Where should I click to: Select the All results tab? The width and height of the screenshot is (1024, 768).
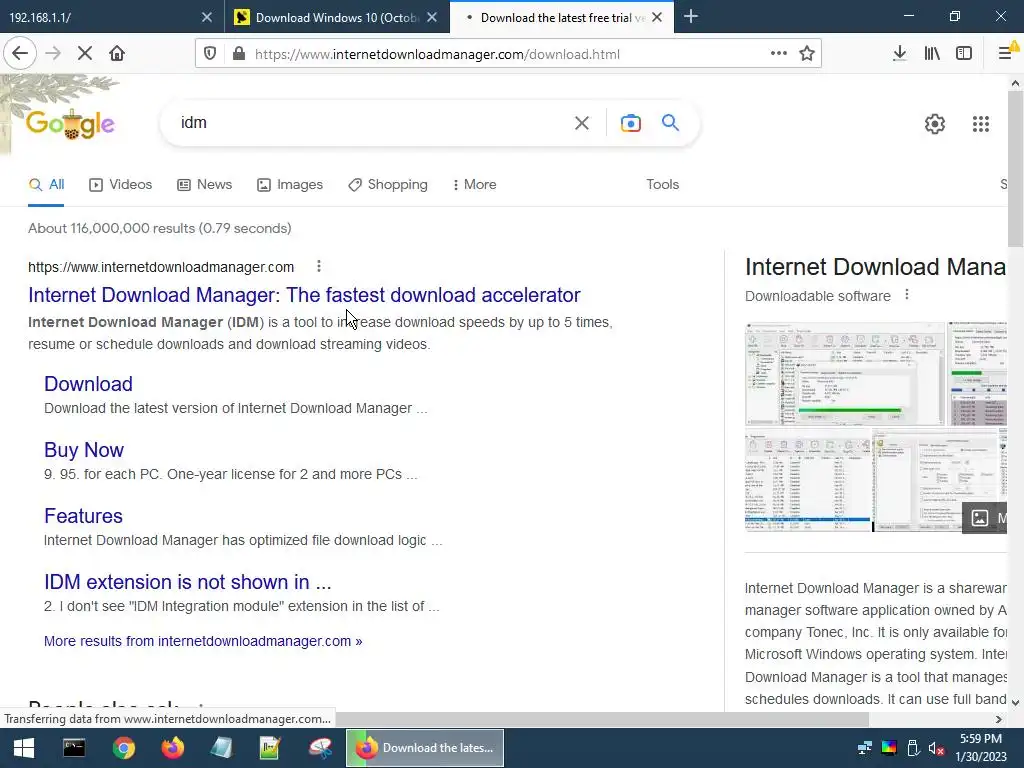pos(46,185)
